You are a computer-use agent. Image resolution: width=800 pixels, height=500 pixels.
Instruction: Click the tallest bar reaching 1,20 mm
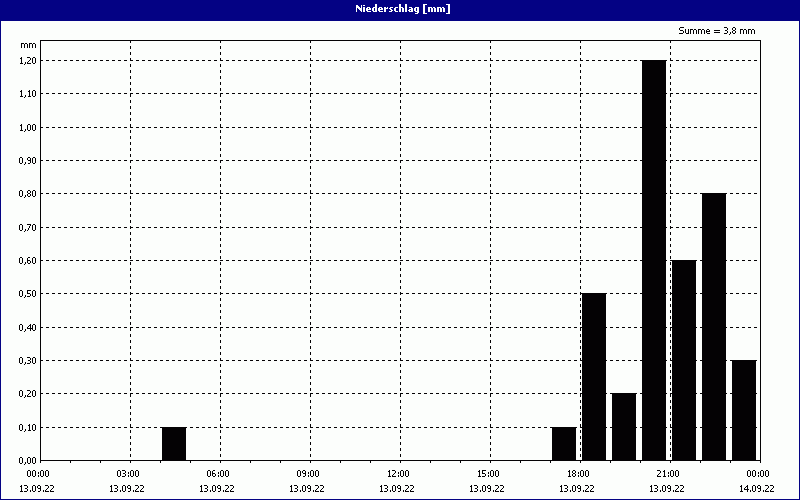pos(654,260)
